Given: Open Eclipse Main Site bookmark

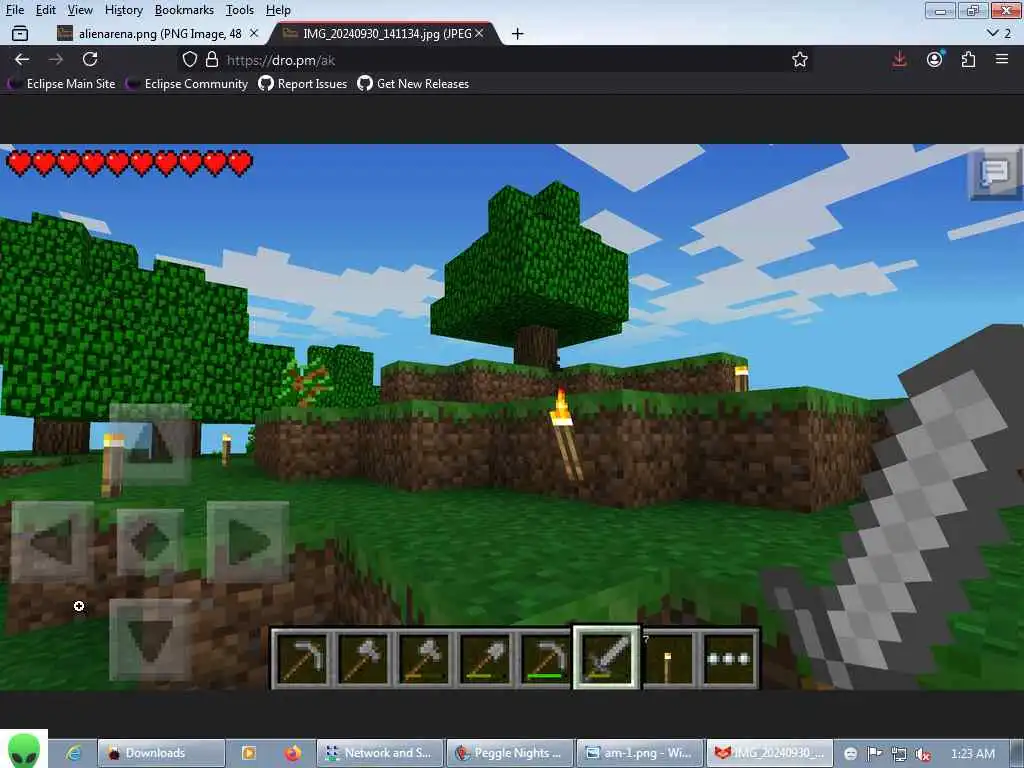Looking at the screenshot, I should point(61,84).
